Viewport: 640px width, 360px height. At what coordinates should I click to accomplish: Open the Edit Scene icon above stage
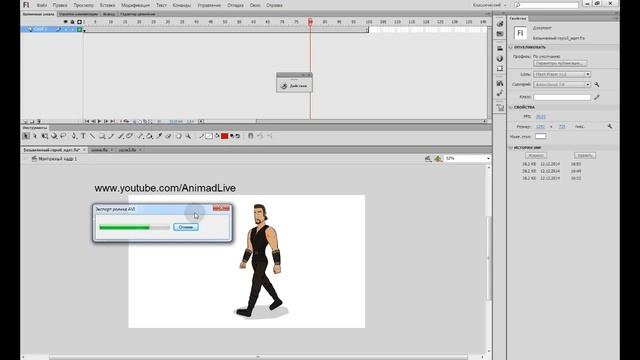(x=428, y=158)
